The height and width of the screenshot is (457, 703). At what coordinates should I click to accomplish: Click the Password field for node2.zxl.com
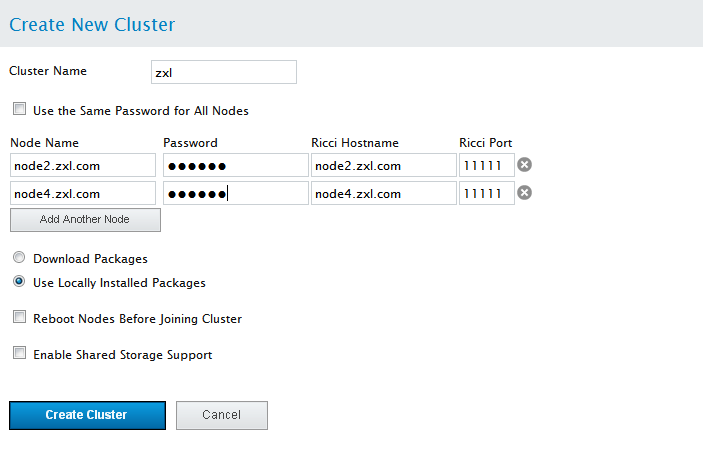pos(236,165)
